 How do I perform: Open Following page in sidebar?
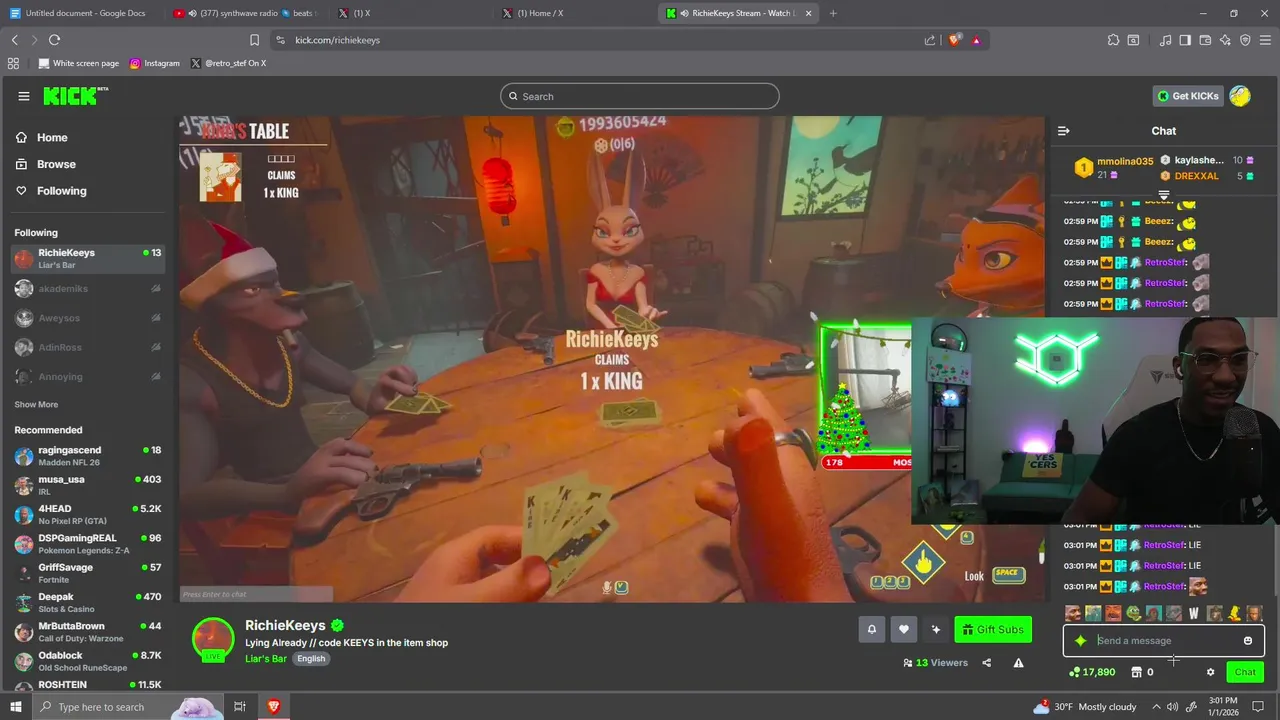coord(61,191)
